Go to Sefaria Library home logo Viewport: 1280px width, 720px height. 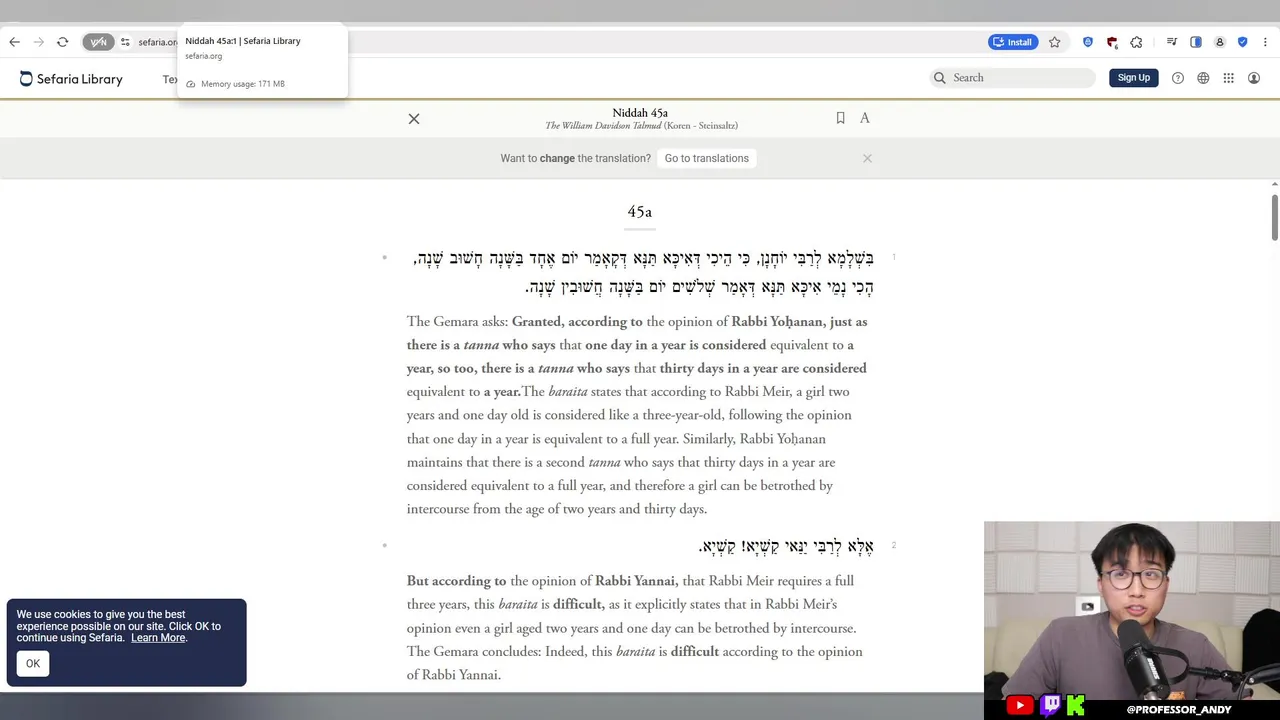[71, 79]
